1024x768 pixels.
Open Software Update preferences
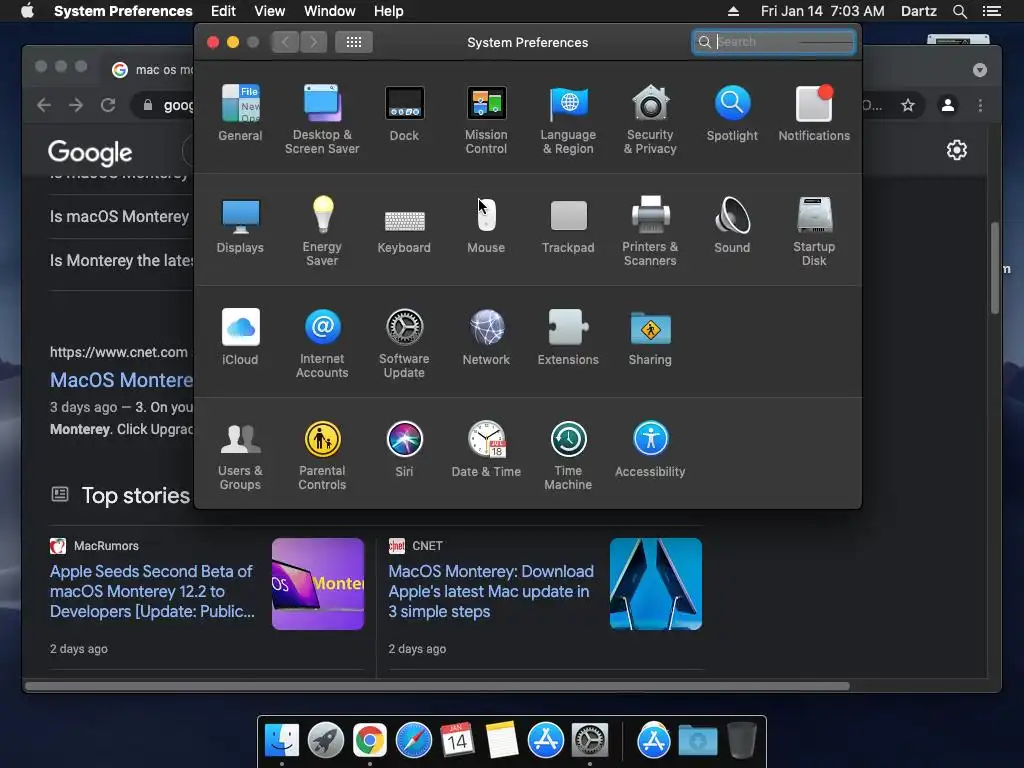click(x=404, y=344)
